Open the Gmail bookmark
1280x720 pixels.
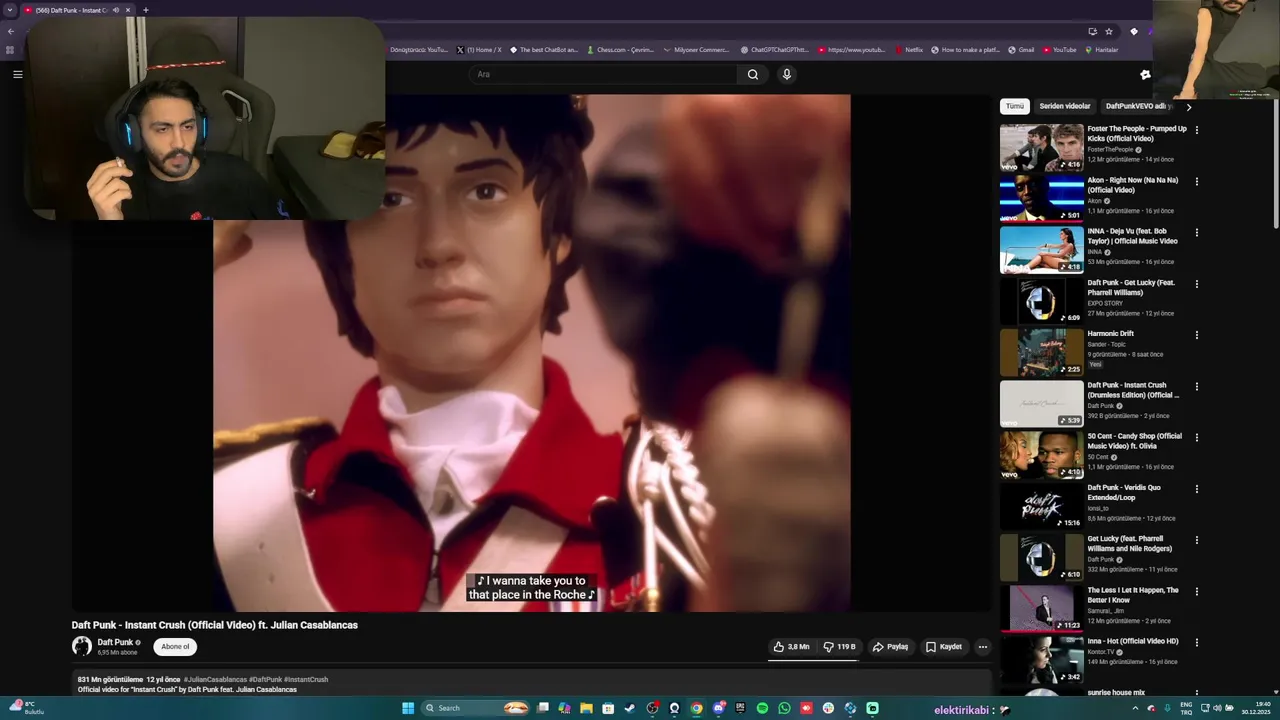1021,50
